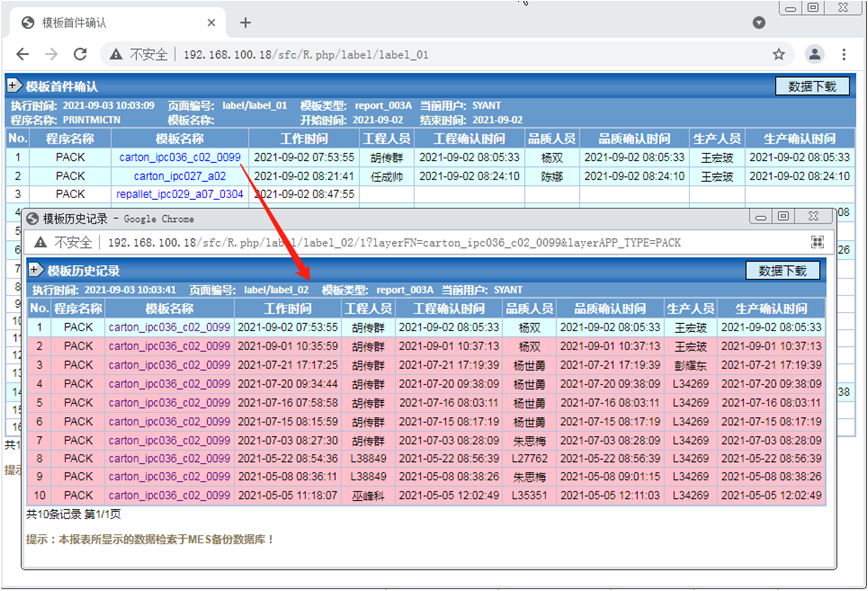Click the QR code icon in popup address bar
Image resolution: width=868 pixels, height=591 pixels.
click(817, 242)
